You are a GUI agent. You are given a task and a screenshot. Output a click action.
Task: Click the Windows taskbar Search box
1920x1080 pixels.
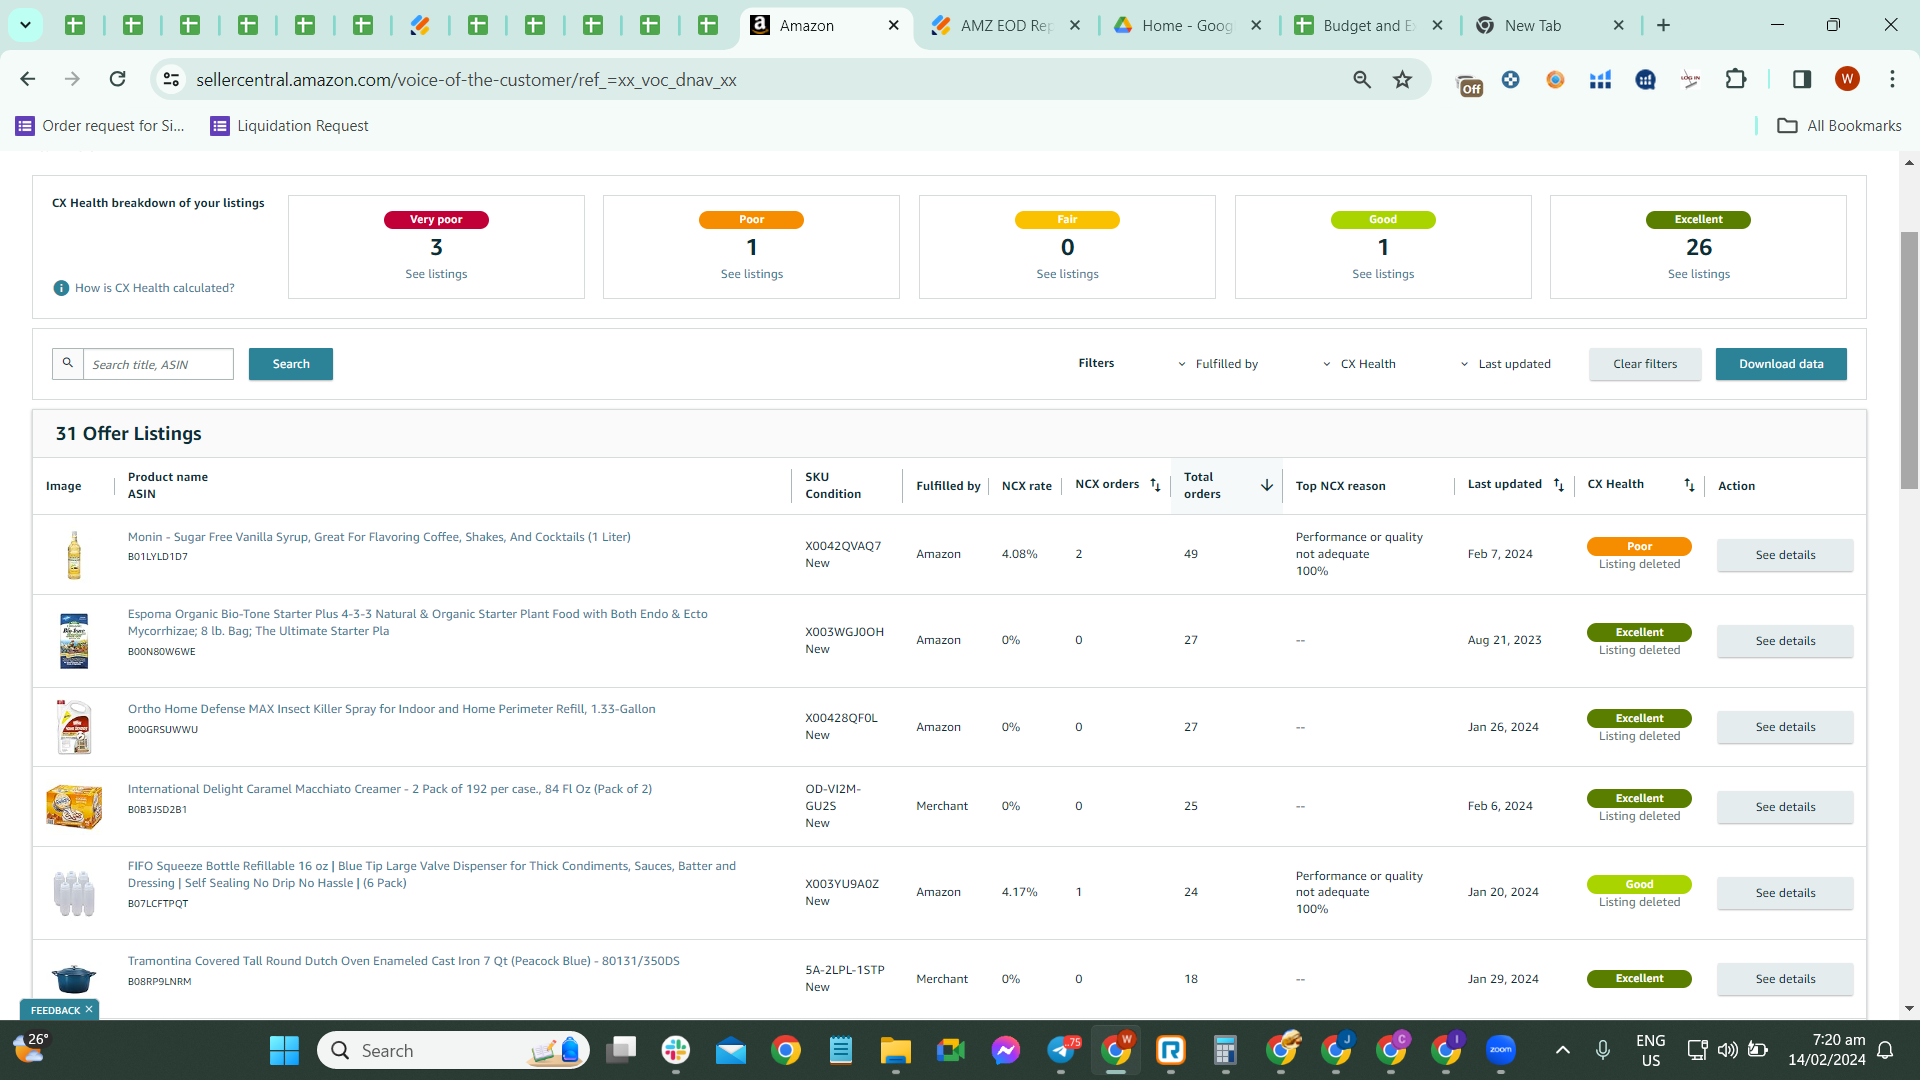pyautogui.click(x=453, y=1050)
